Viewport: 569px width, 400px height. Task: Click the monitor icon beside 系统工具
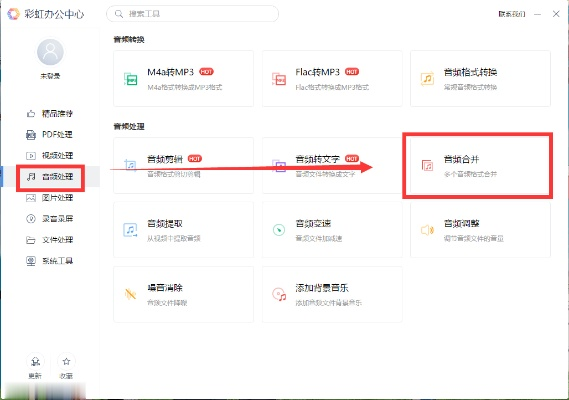point(31,261)
